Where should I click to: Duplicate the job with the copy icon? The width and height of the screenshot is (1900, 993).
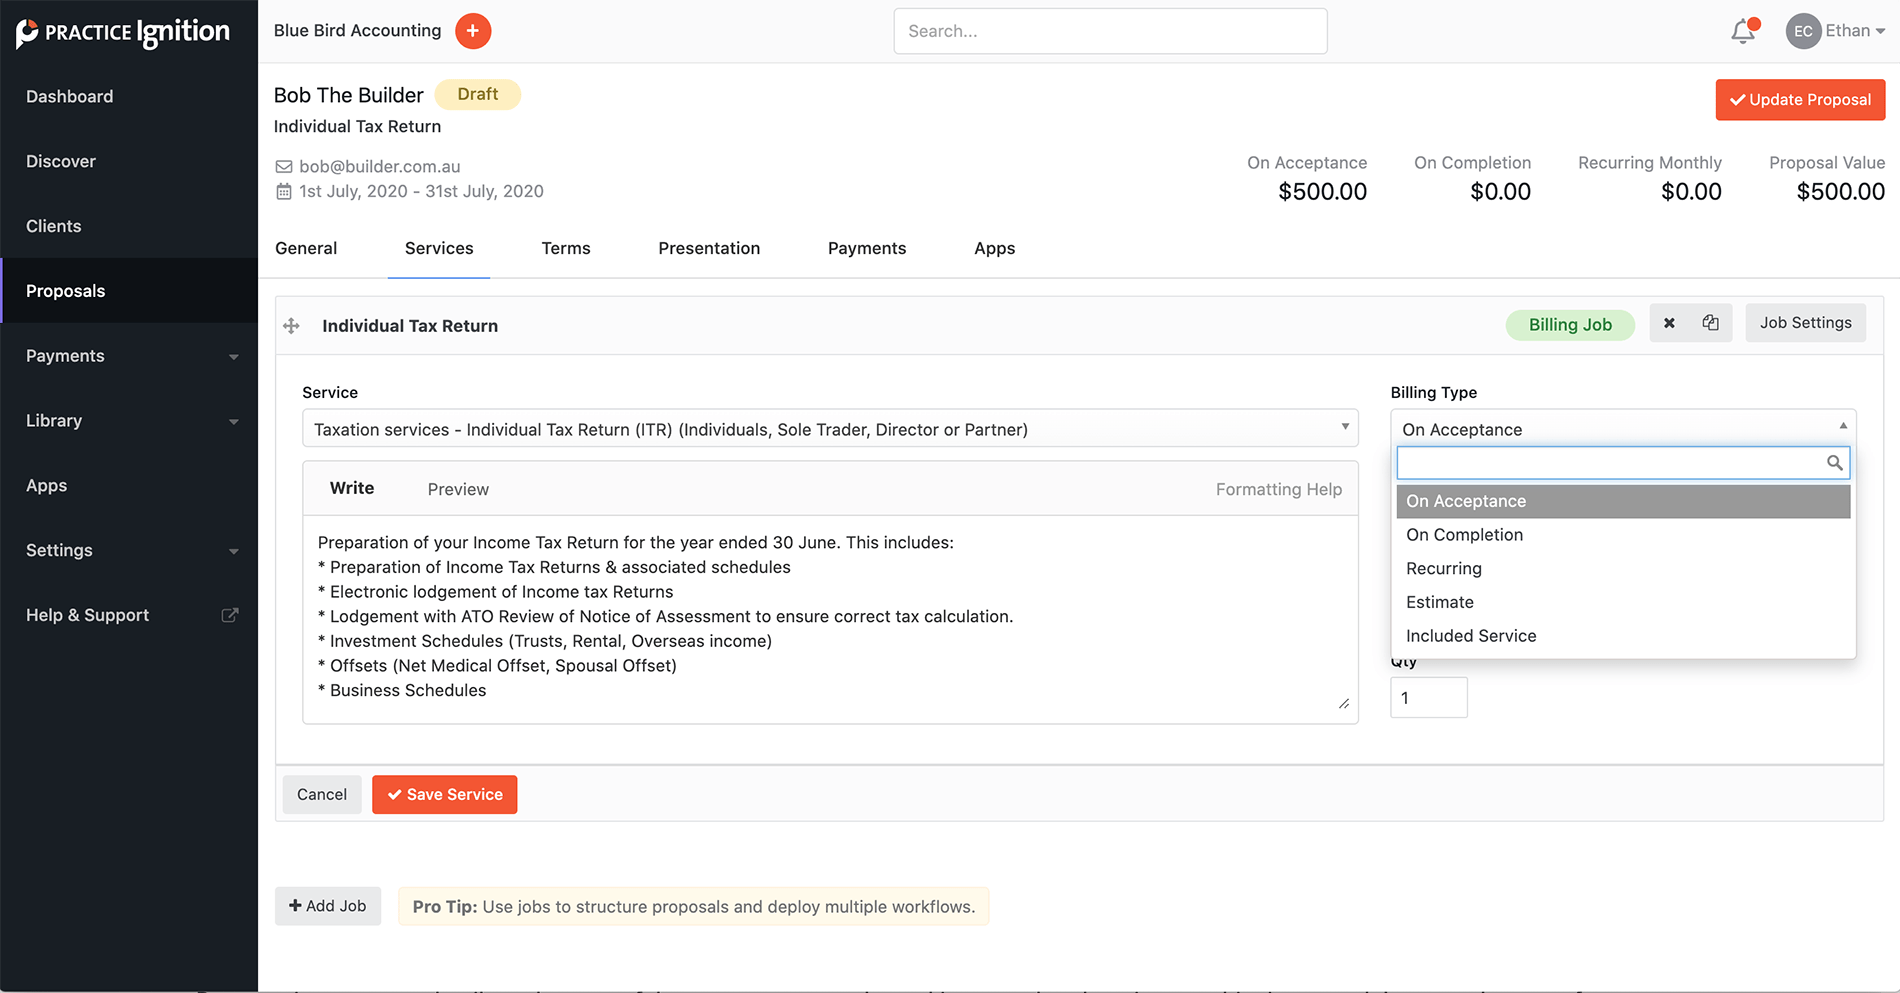click(x=1711, y=323)
